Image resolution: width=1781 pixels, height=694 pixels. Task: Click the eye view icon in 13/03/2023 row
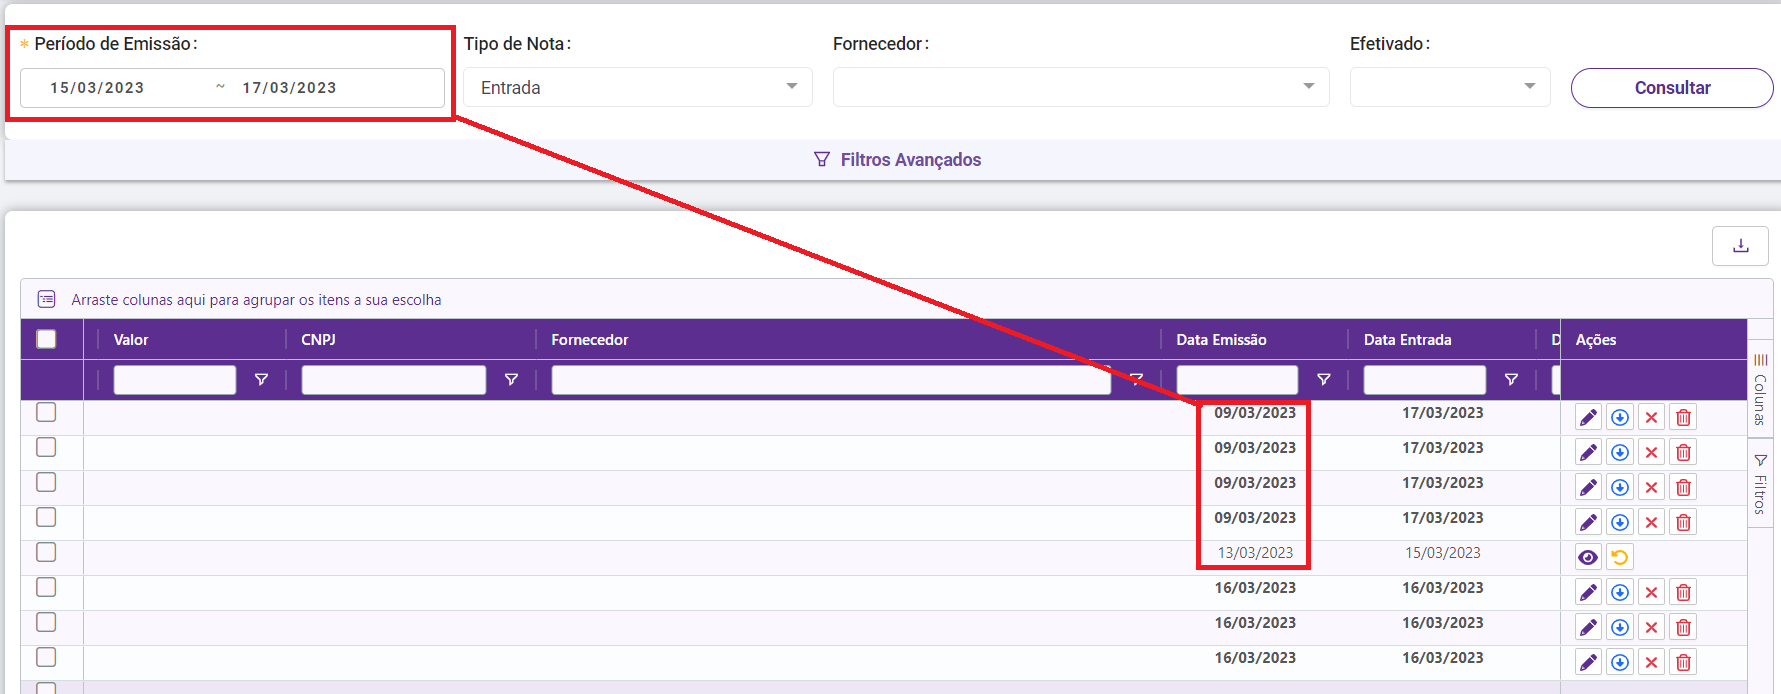(x=1588, y=557)
